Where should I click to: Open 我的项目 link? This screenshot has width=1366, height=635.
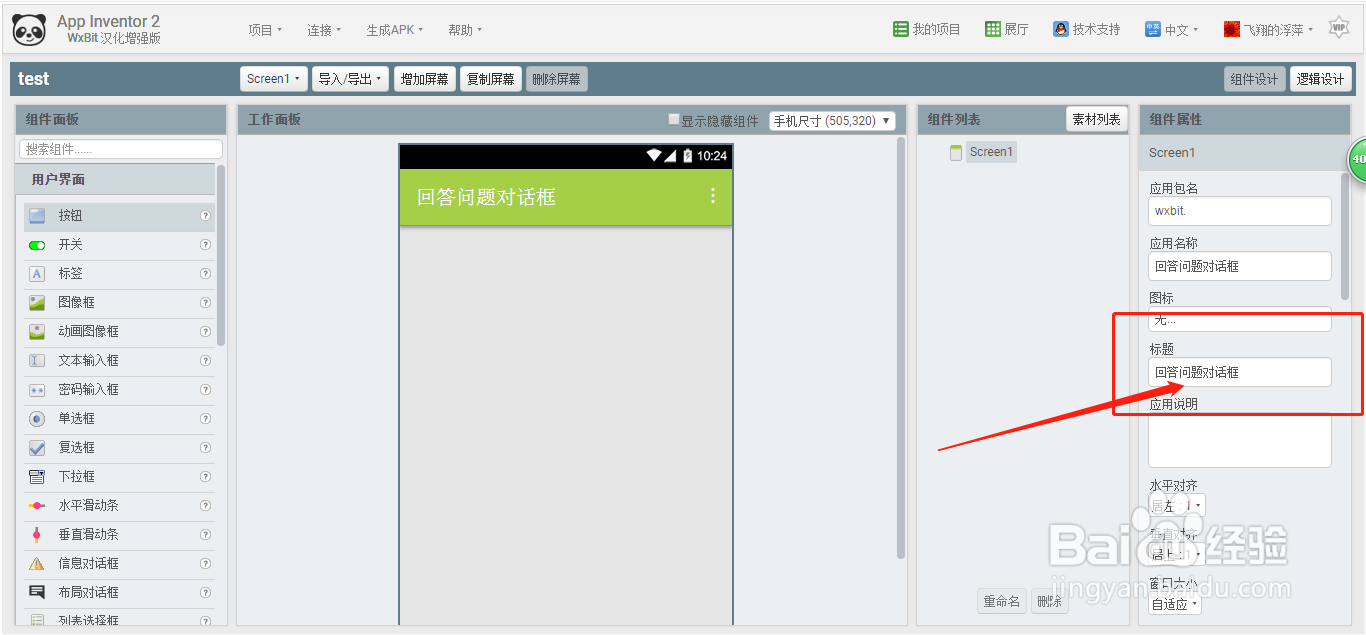(x=926, y=30)
